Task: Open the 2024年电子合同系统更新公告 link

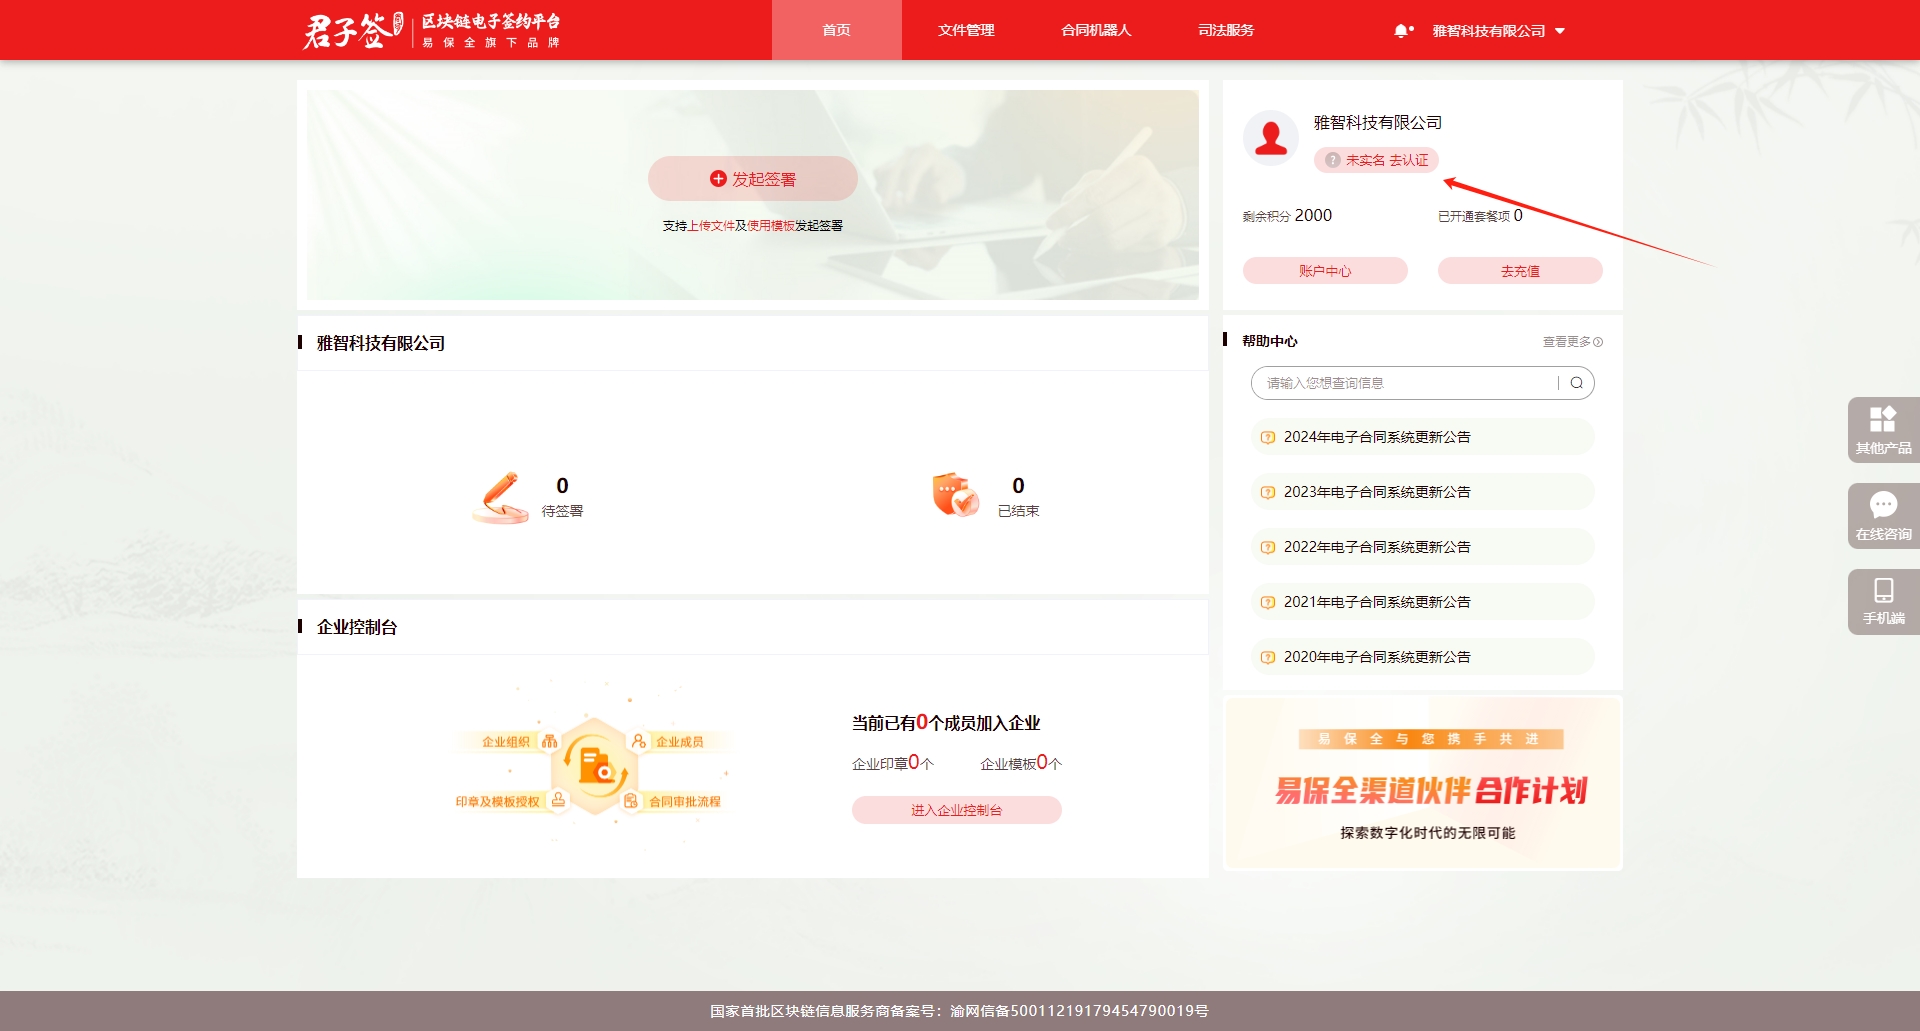Action: point(1377,437)
